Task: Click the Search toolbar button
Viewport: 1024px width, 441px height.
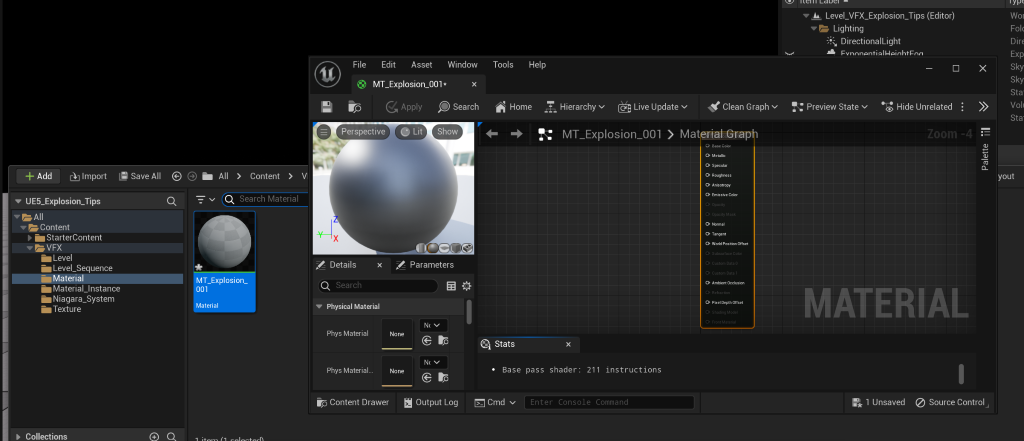Action: click(458, 106)
